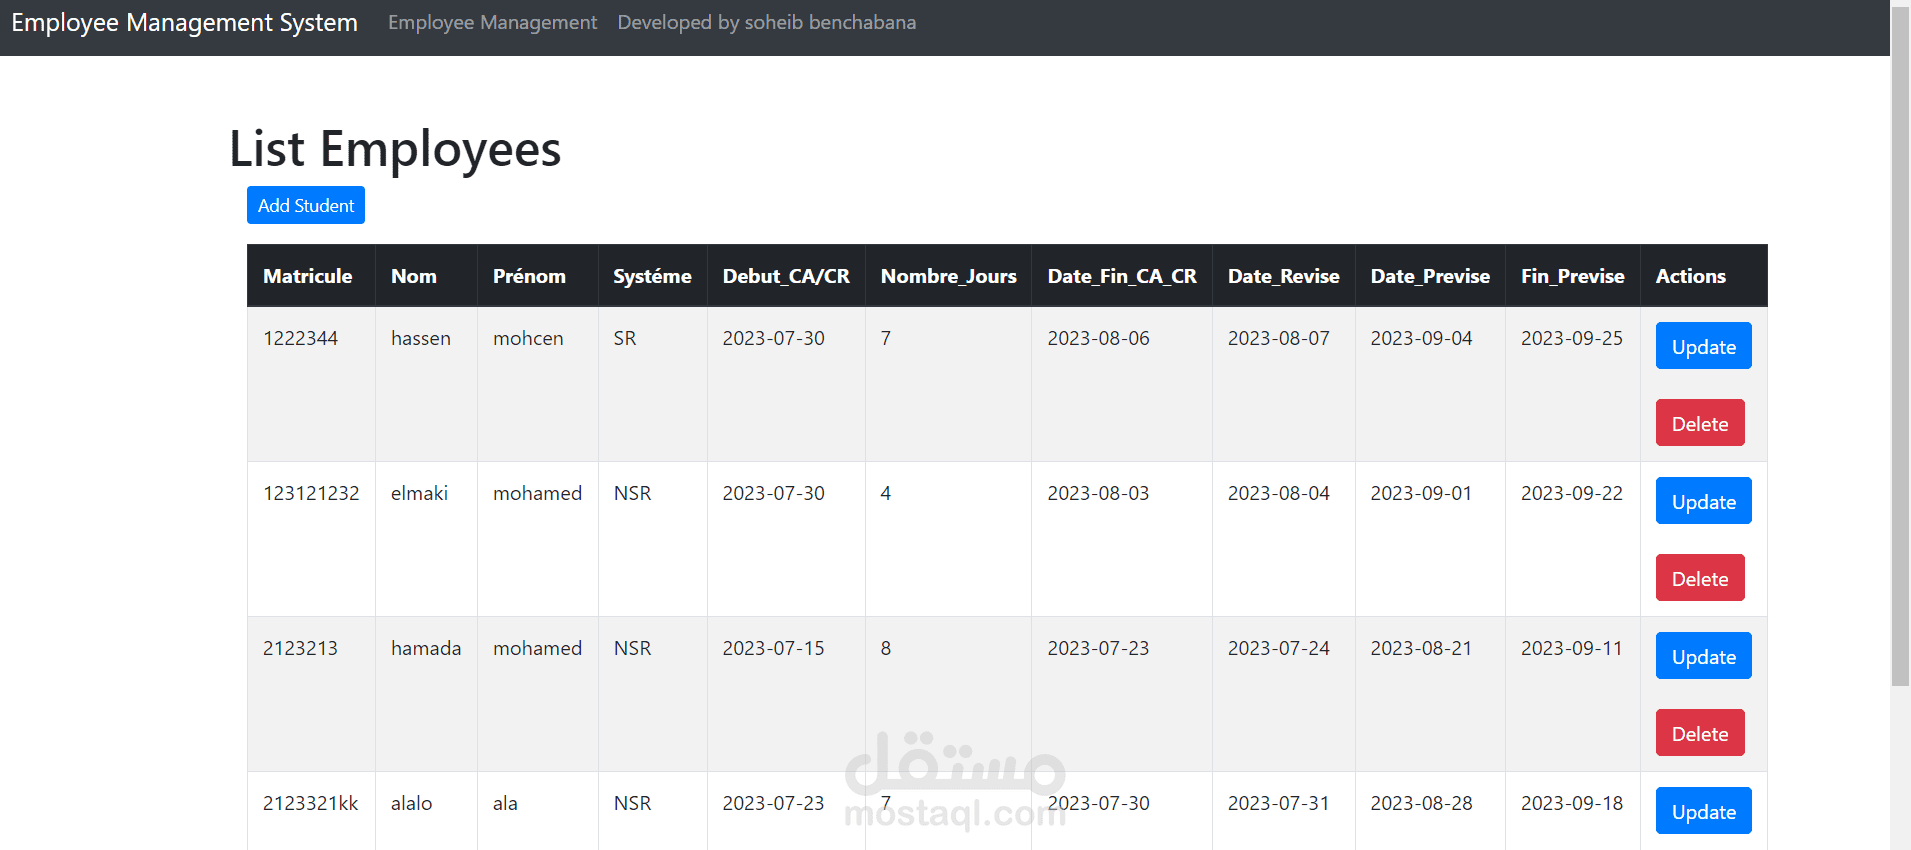Click the Fin_Previse column header
The width and height of the screenshot is (1911, 850).
point(1573,276)
